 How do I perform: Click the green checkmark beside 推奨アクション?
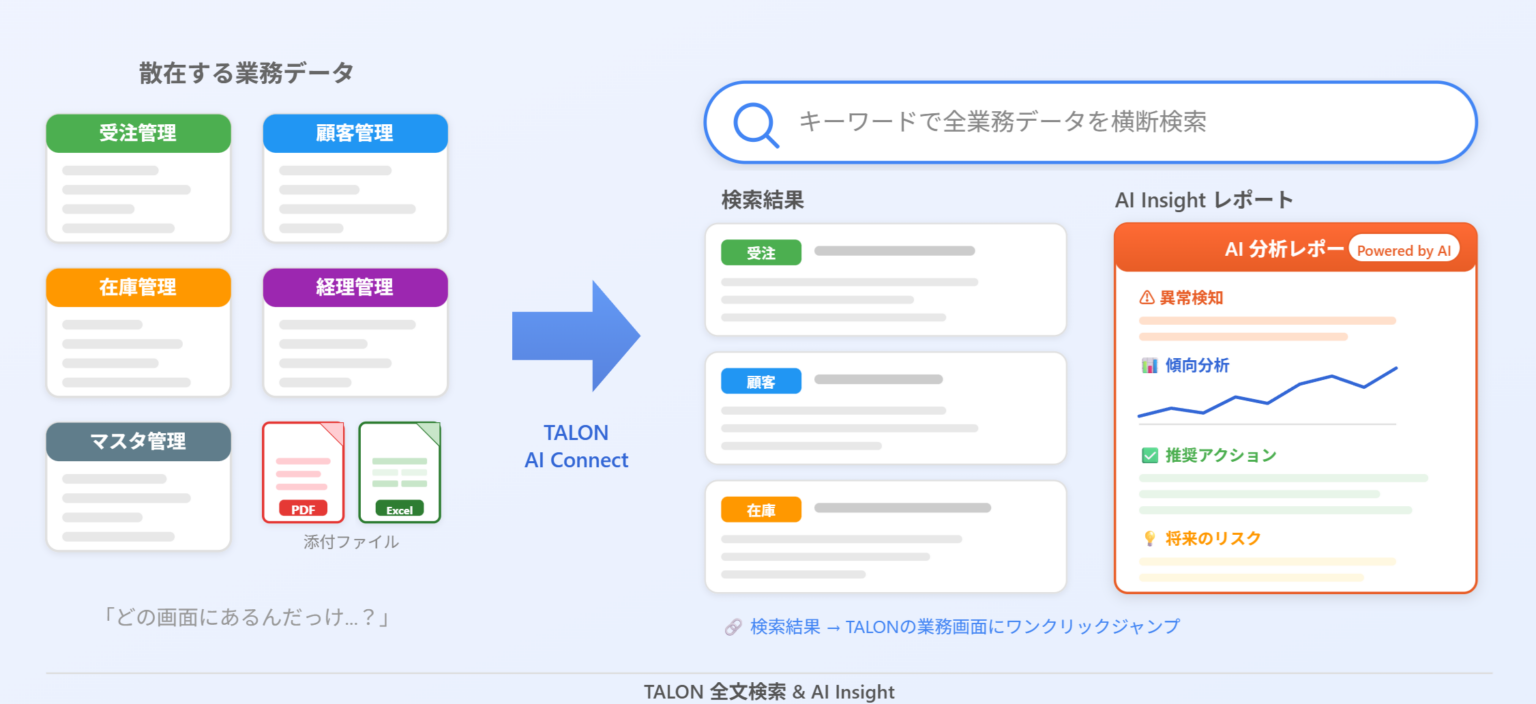pos(1149,455)
